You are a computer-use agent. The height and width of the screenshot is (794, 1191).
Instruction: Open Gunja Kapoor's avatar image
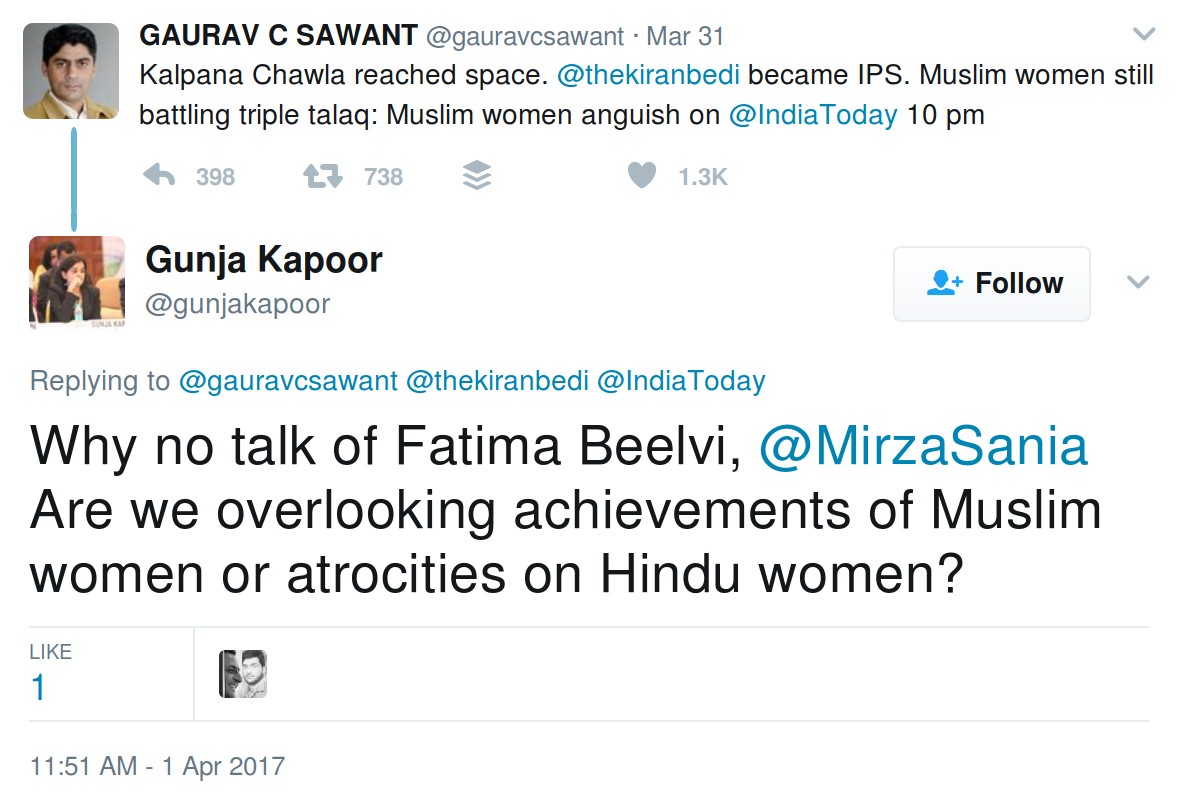pyautogui.click(x=77, y=283)
